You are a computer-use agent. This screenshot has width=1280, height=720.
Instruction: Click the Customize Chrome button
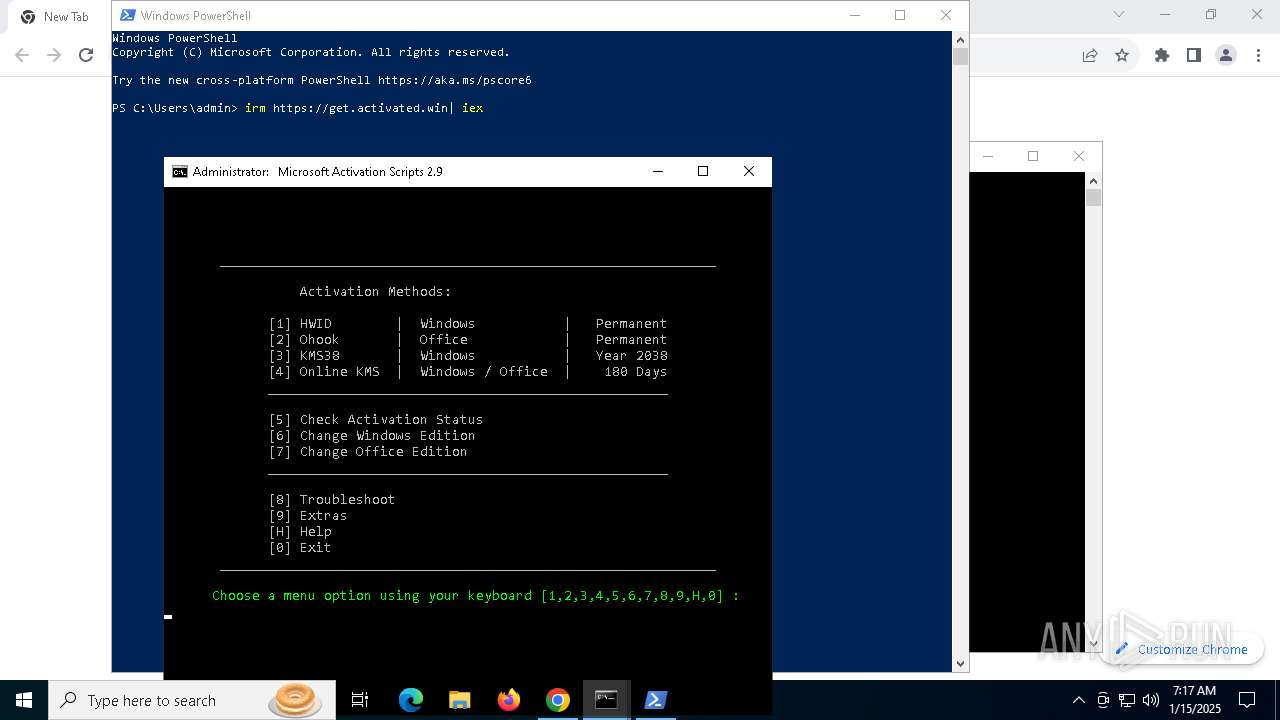point(1182,649)
